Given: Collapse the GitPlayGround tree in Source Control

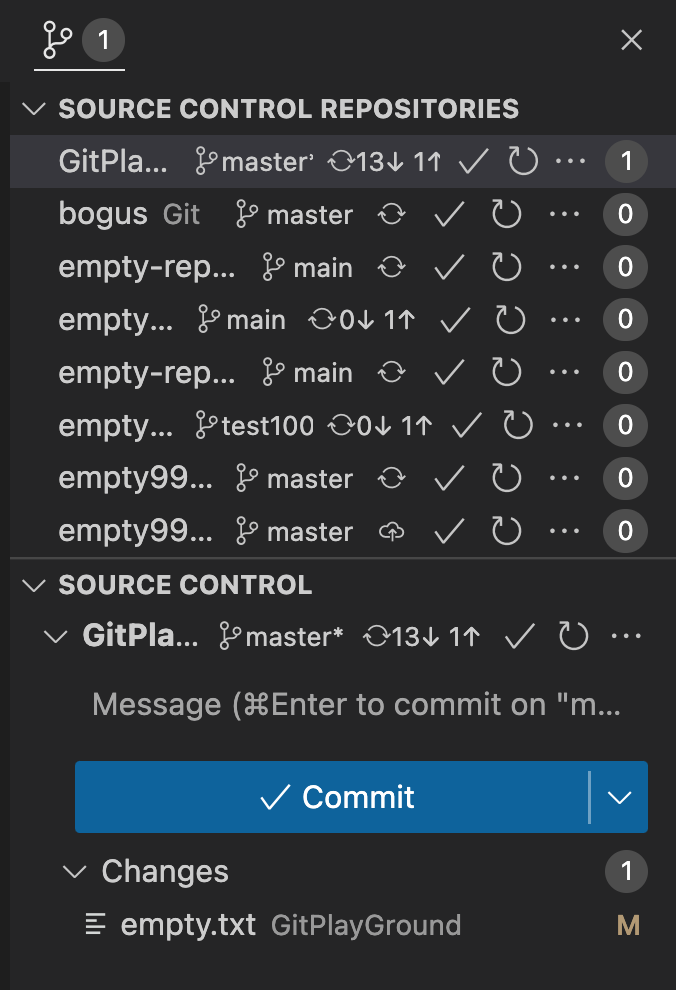Looking at the screenshot, I should coord(56,636).
